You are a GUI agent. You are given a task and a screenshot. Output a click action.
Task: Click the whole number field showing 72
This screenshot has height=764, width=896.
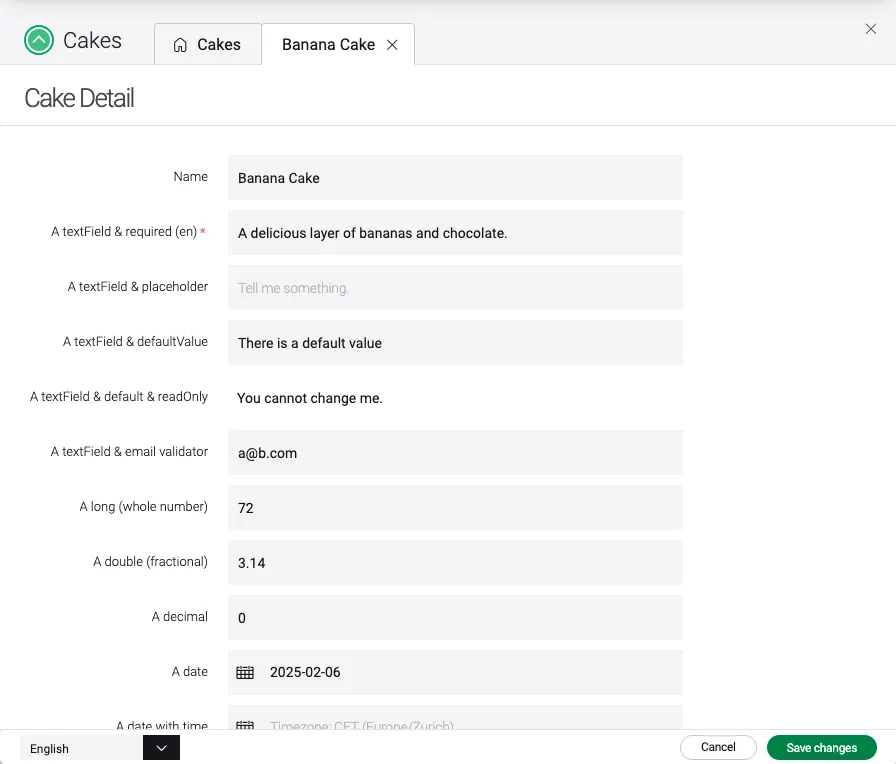click(455, 508)
